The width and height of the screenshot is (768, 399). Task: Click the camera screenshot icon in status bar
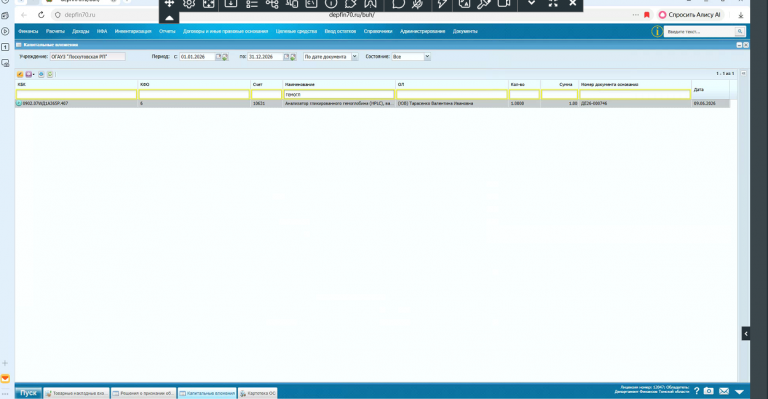709,391
